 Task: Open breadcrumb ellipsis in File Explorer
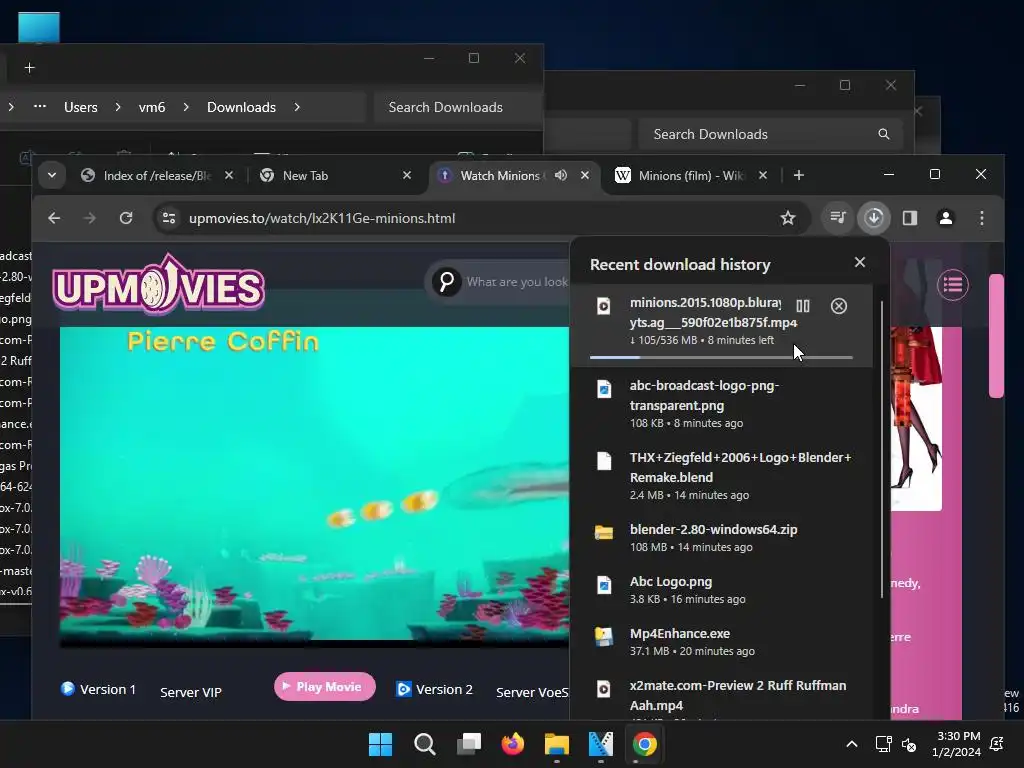coord(40,106)
